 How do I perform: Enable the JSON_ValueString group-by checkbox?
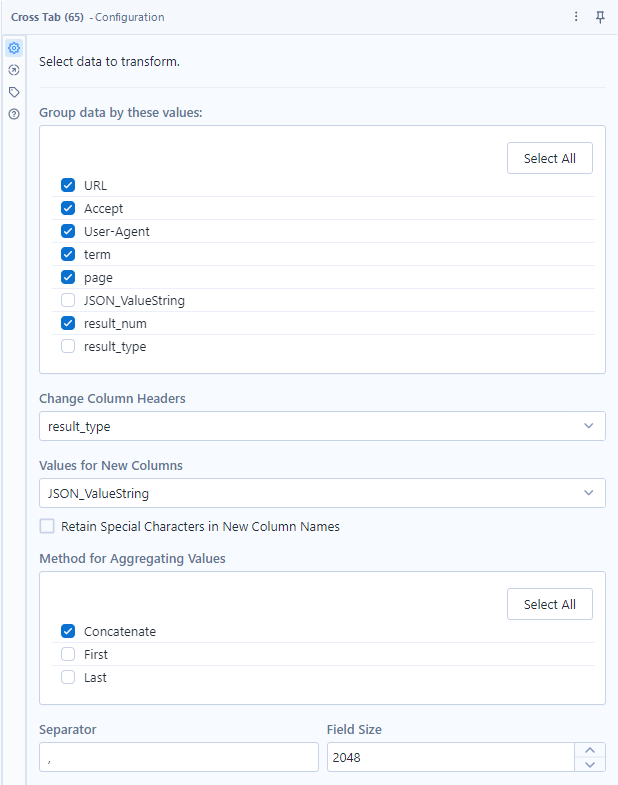(x=68, y=300)
